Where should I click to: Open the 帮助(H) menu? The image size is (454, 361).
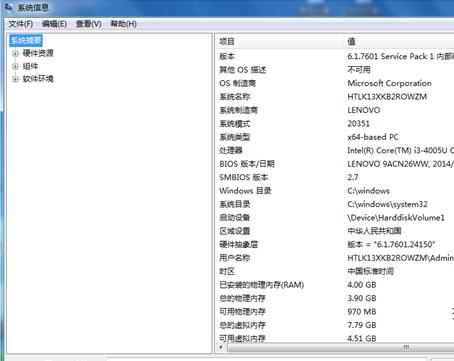(x=124, y=24)
